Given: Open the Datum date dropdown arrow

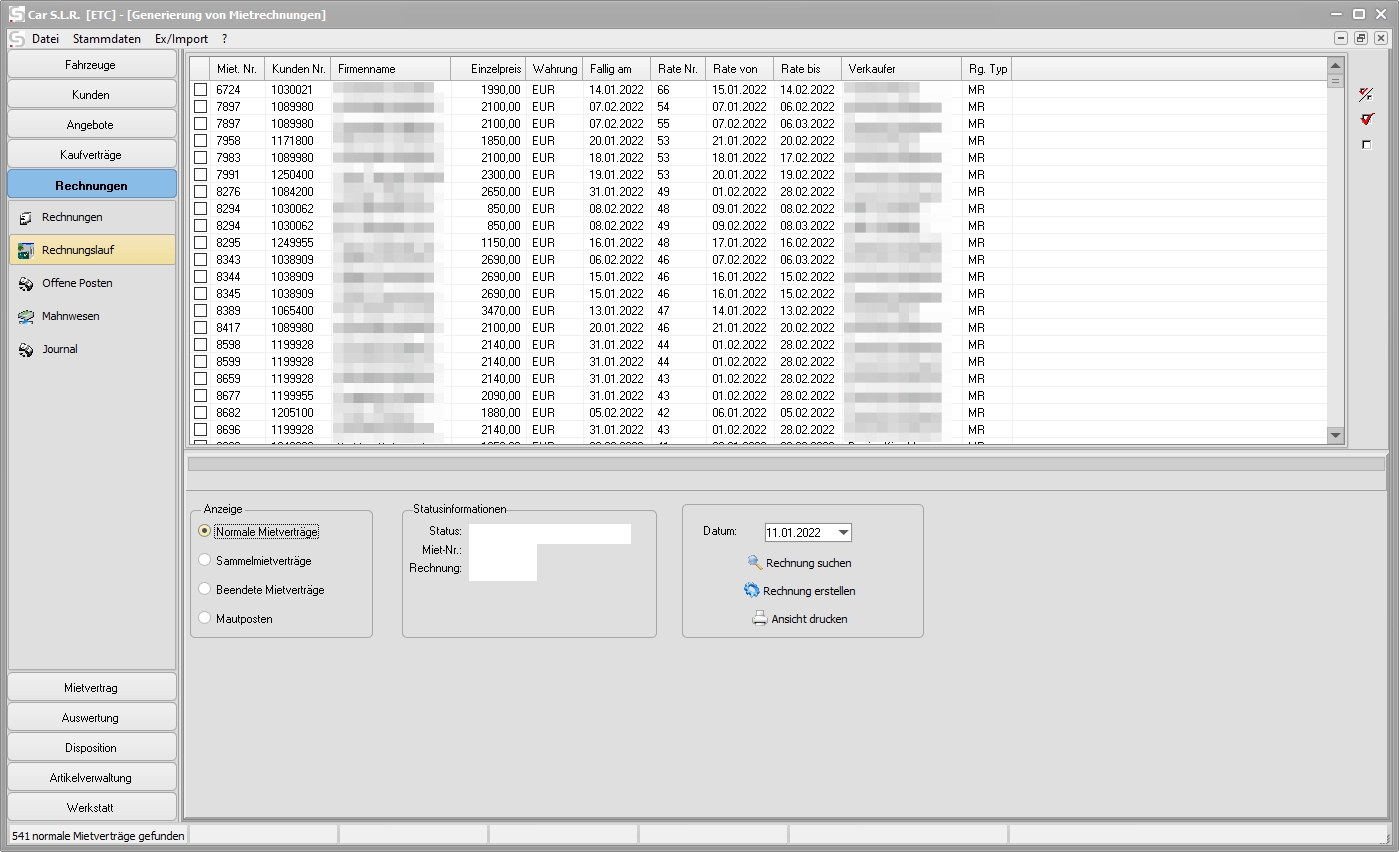Looking at the screenshot, I should [x=843, y=533].
